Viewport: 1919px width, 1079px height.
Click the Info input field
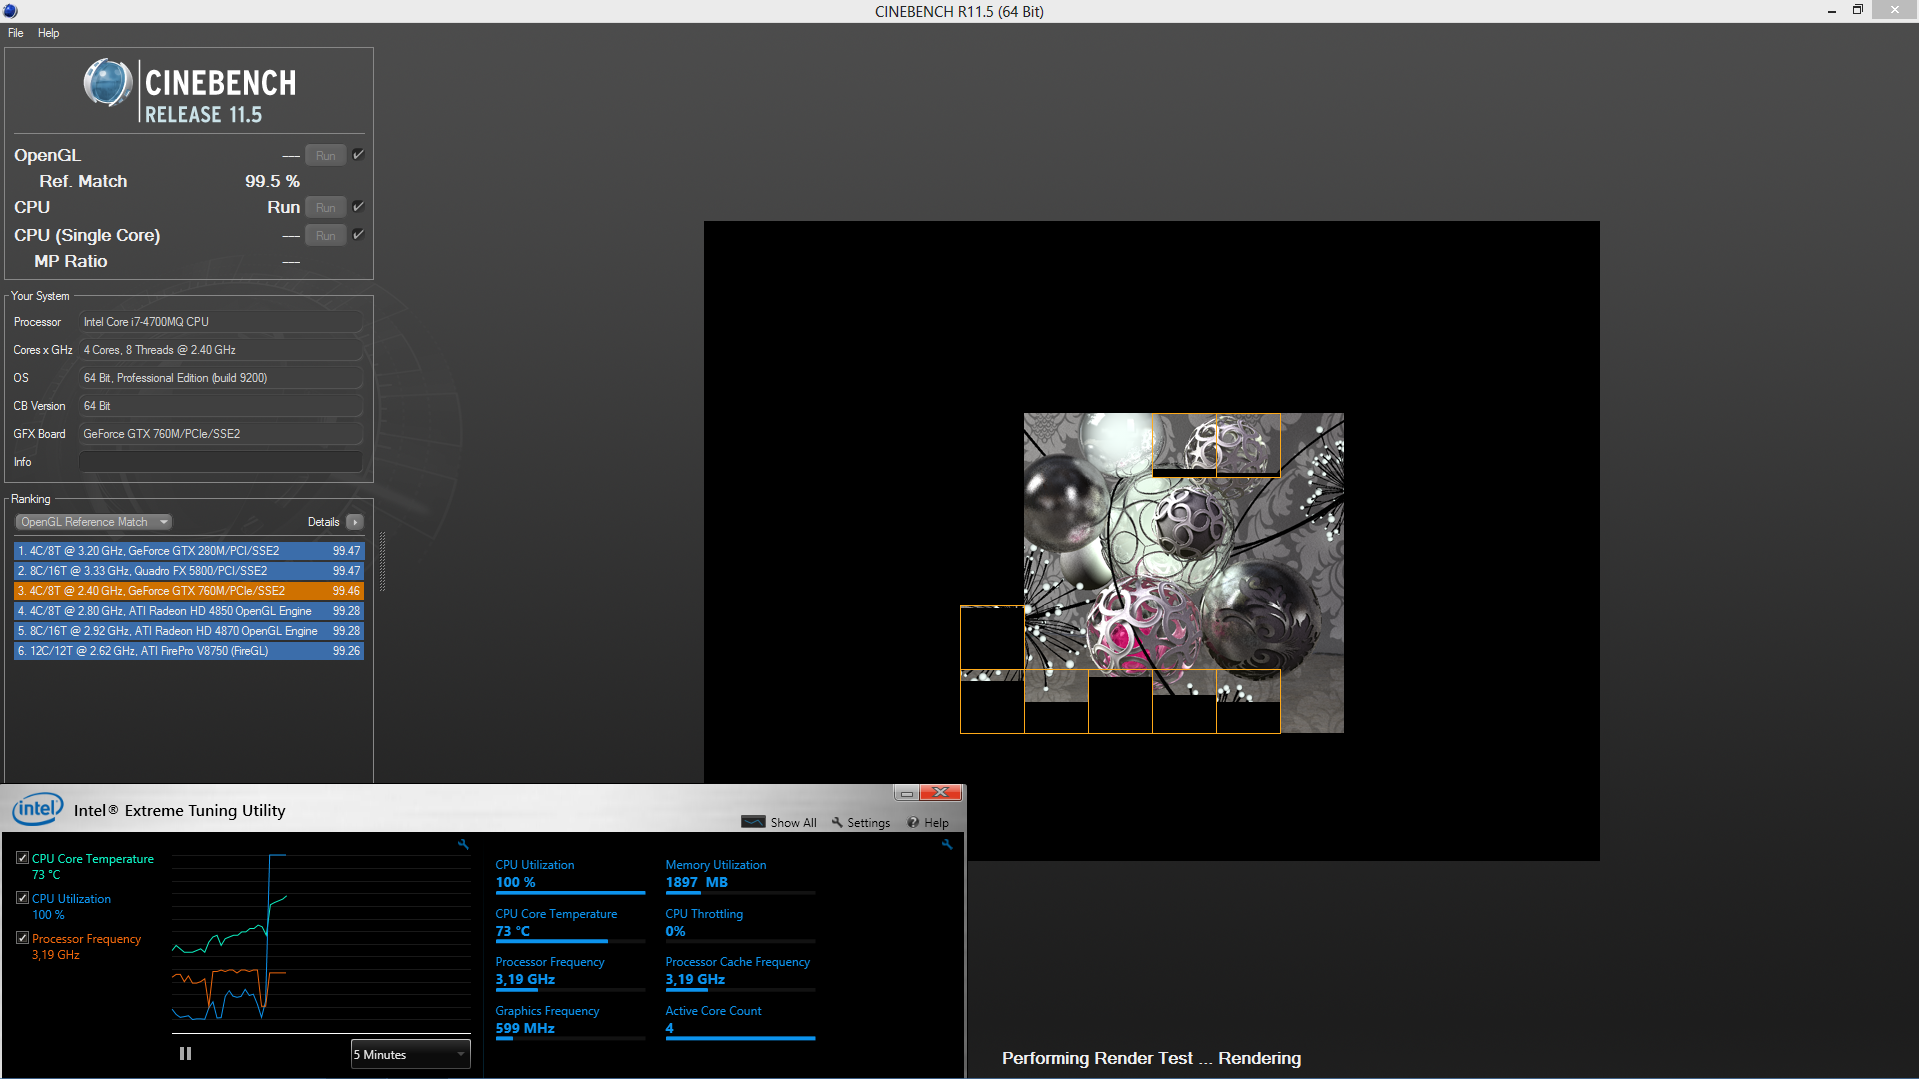221,462
